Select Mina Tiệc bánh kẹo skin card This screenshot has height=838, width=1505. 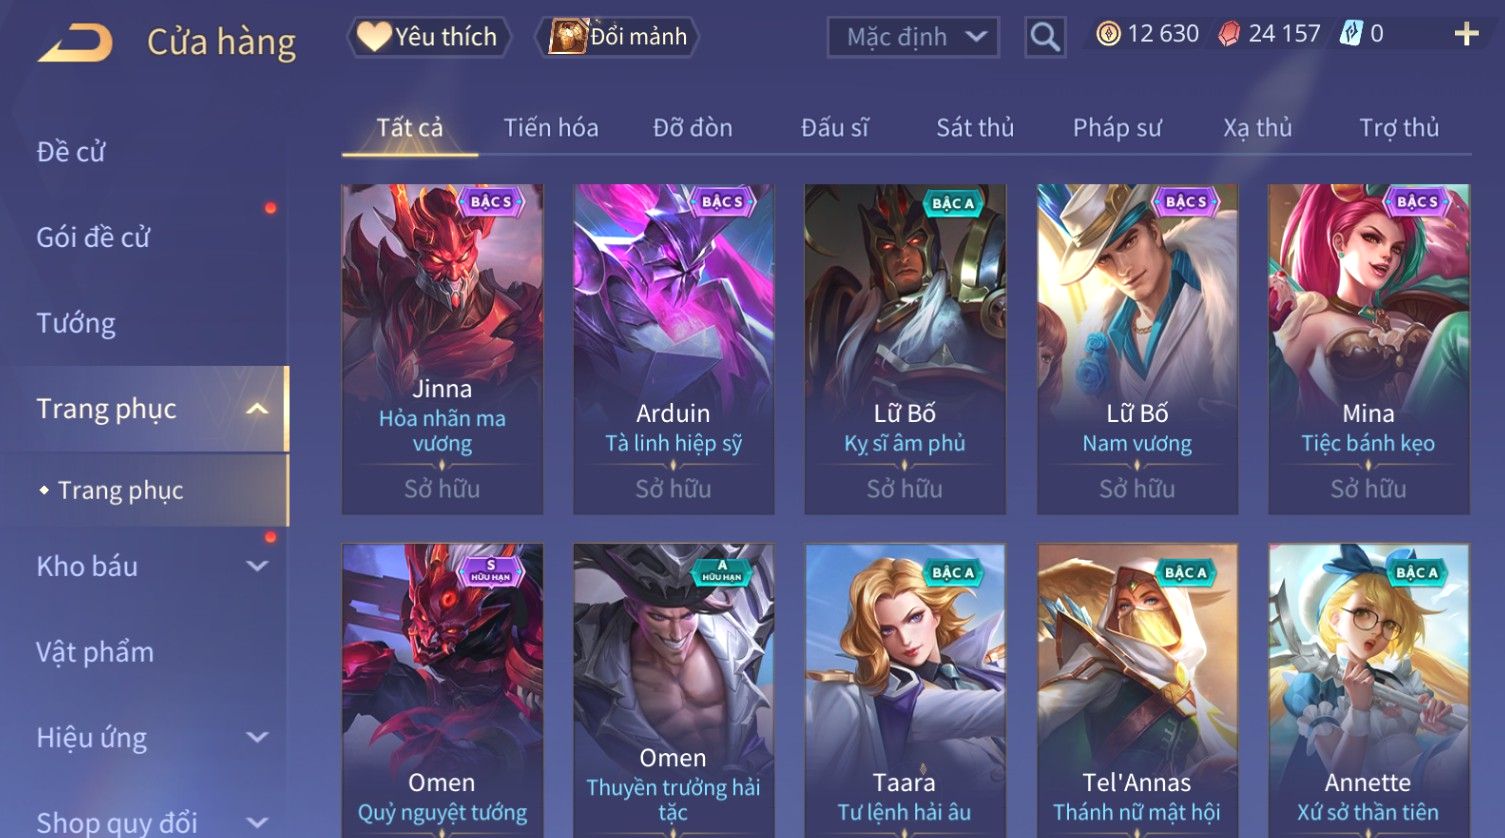point(1368,349)
